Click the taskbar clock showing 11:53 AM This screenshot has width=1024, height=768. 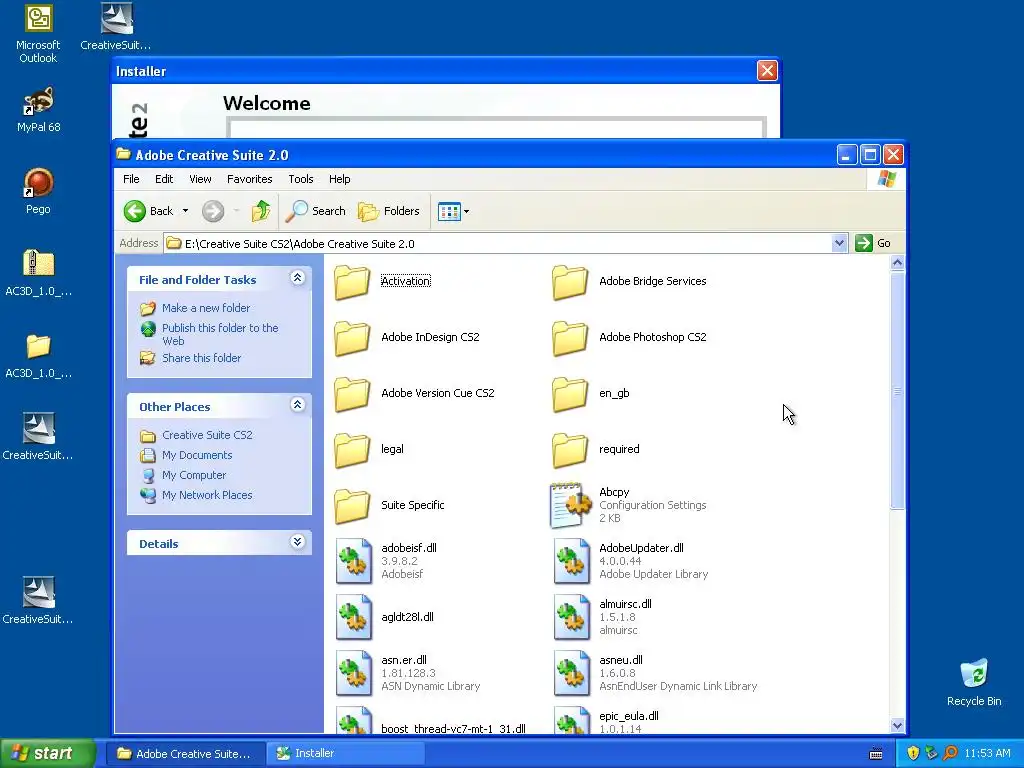pyautogui.click(x=987, y=754)
